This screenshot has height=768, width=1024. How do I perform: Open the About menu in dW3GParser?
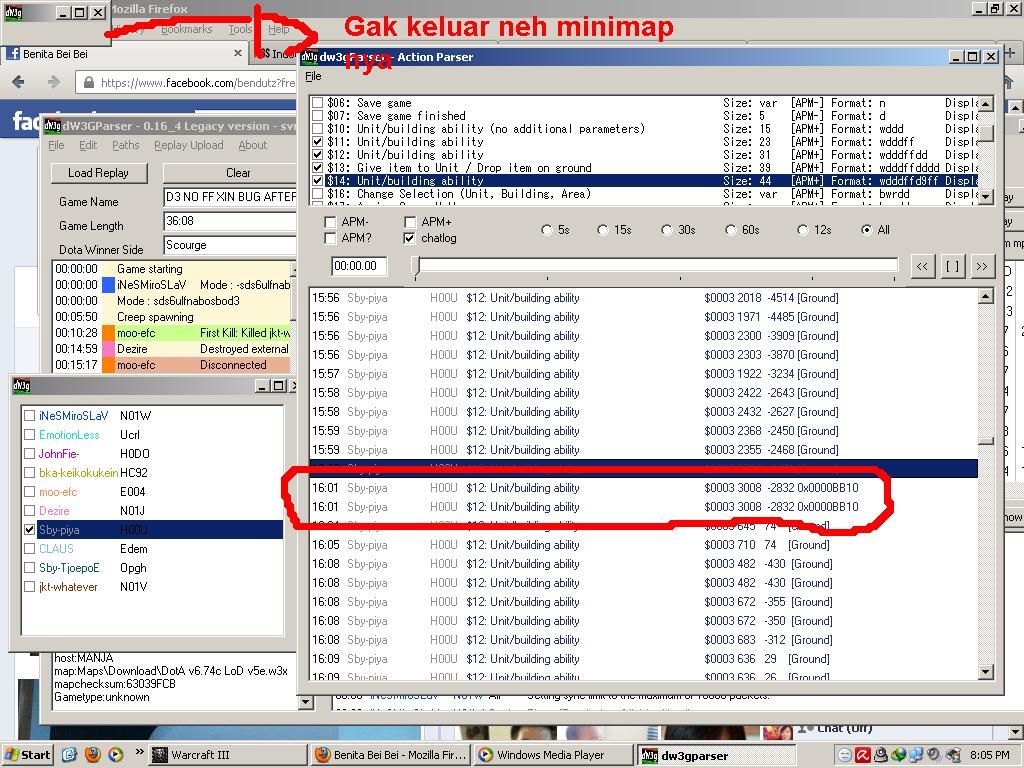pyautogui.click(x=253, y=145)
